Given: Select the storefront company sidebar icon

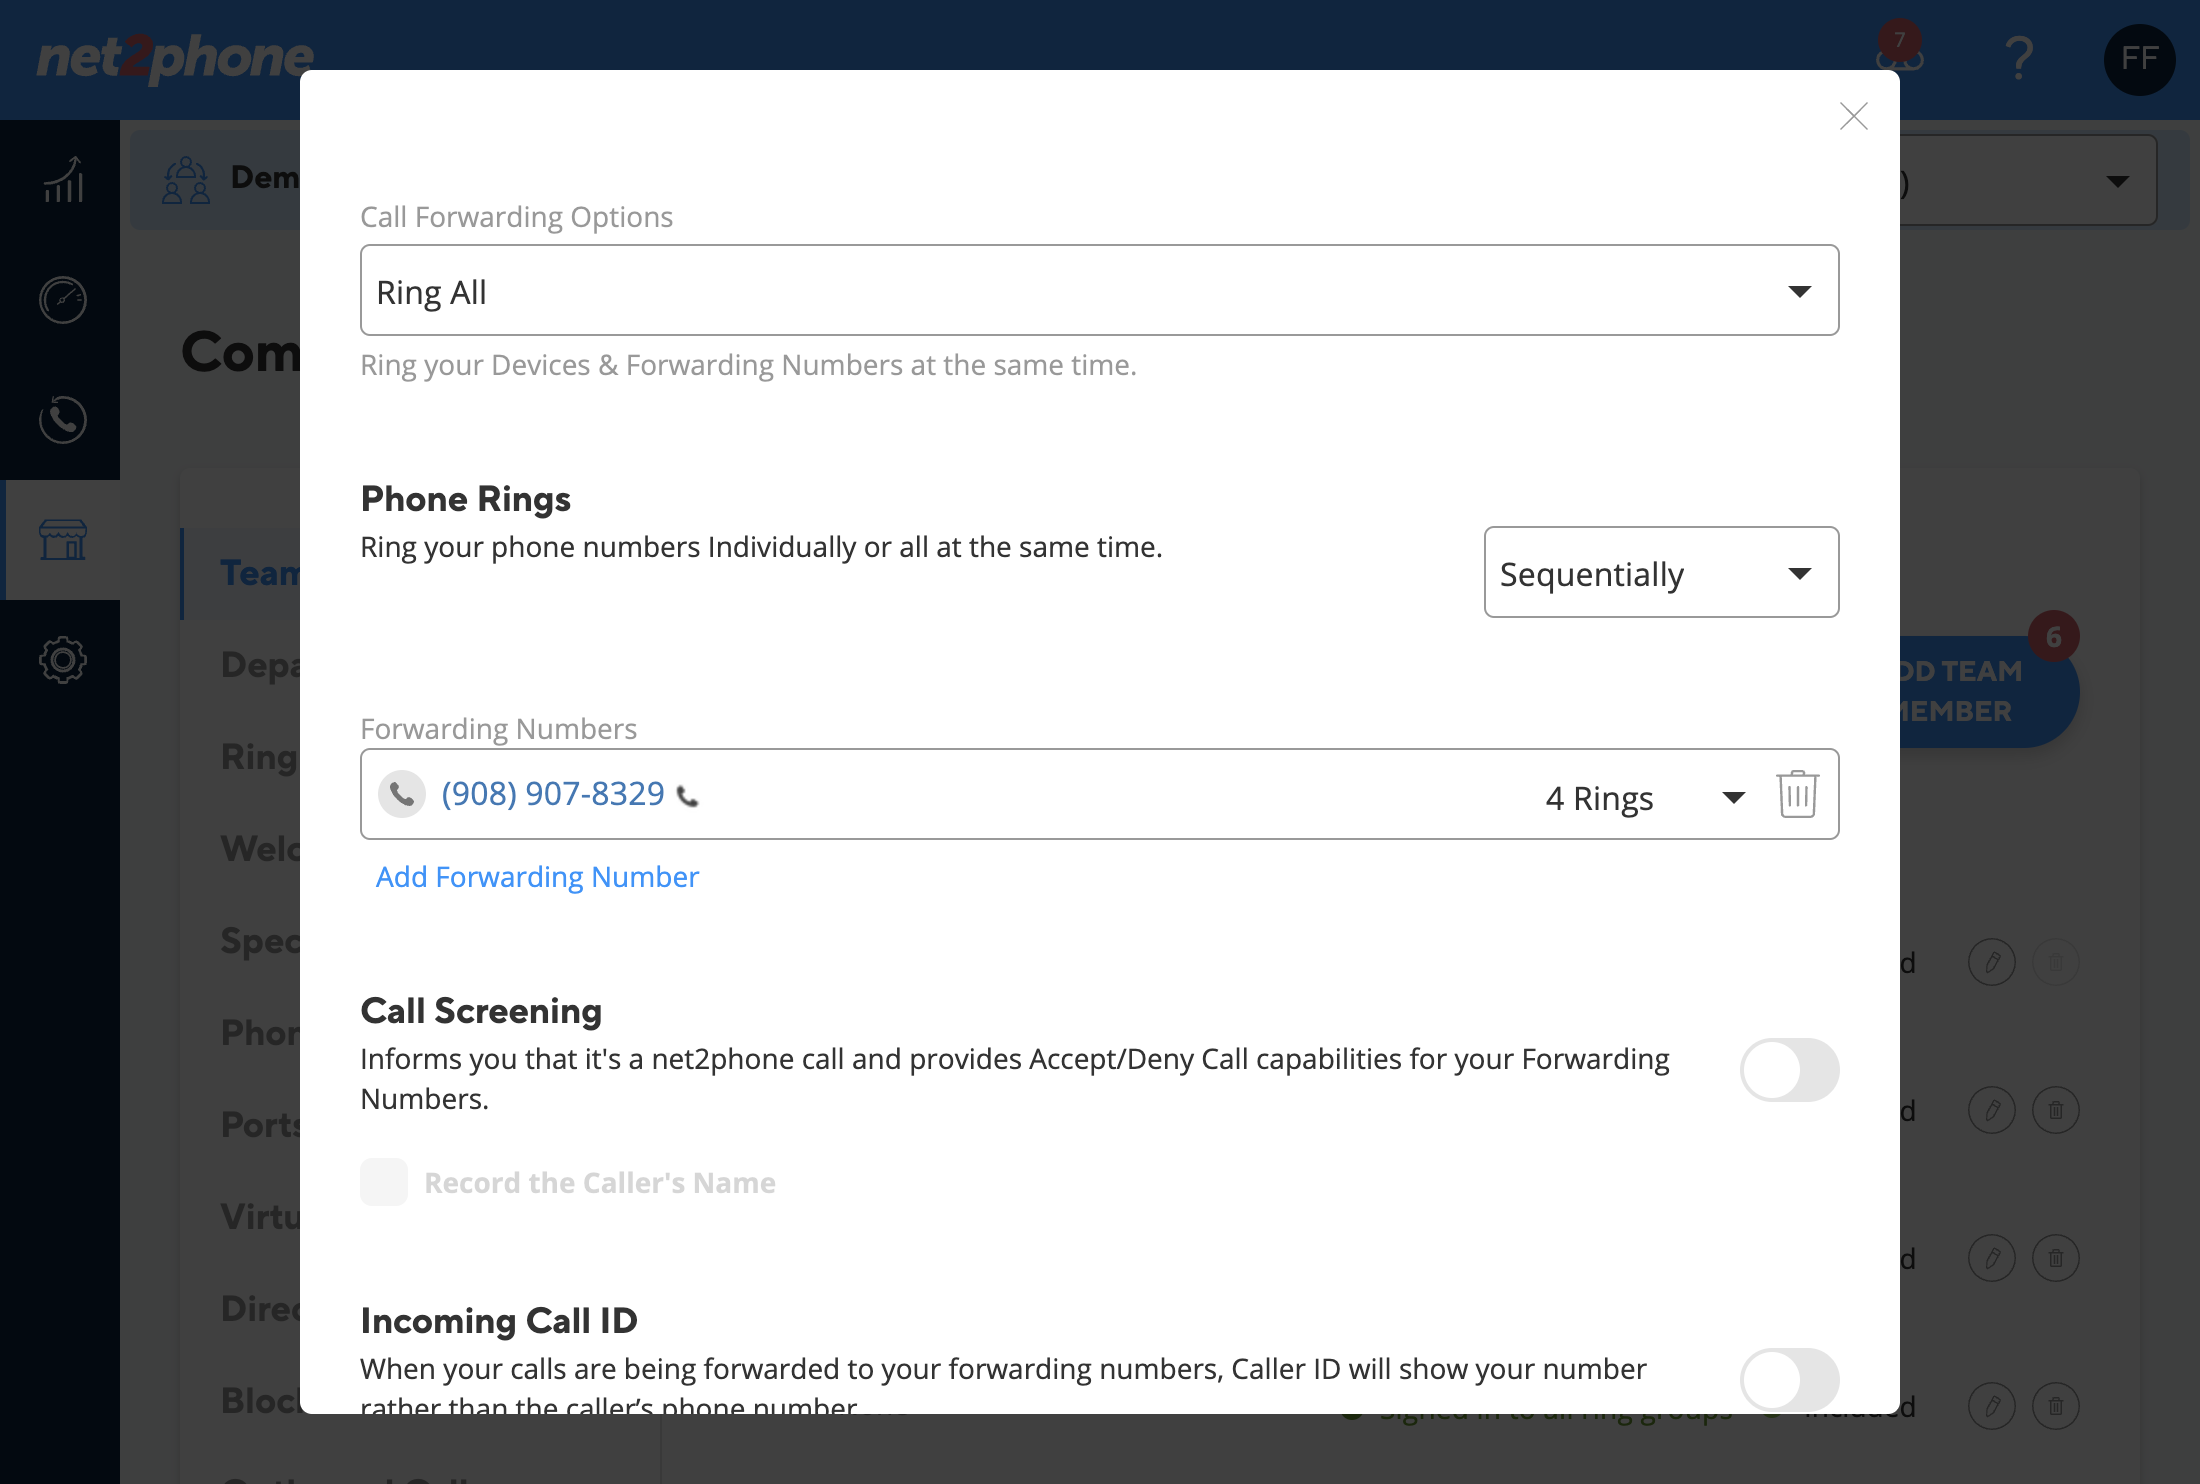Looking at the screenshot, I should tap(63, 540).
